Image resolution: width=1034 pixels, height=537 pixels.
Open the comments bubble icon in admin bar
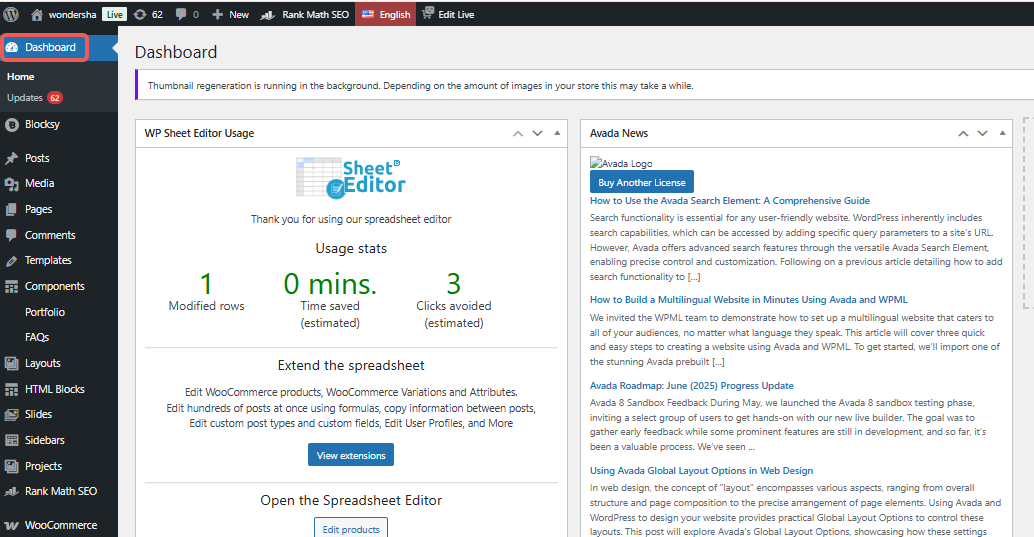pos(181,14)
